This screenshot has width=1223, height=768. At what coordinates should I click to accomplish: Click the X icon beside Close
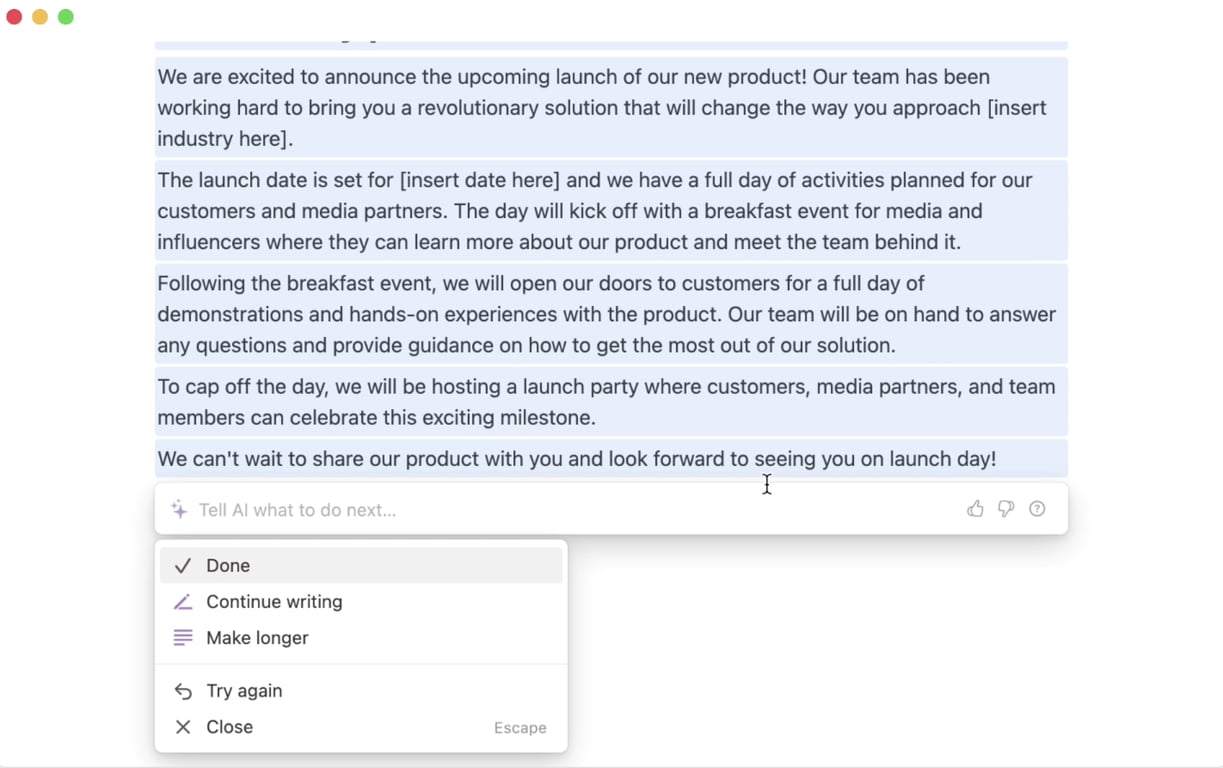tap(183, 727)
